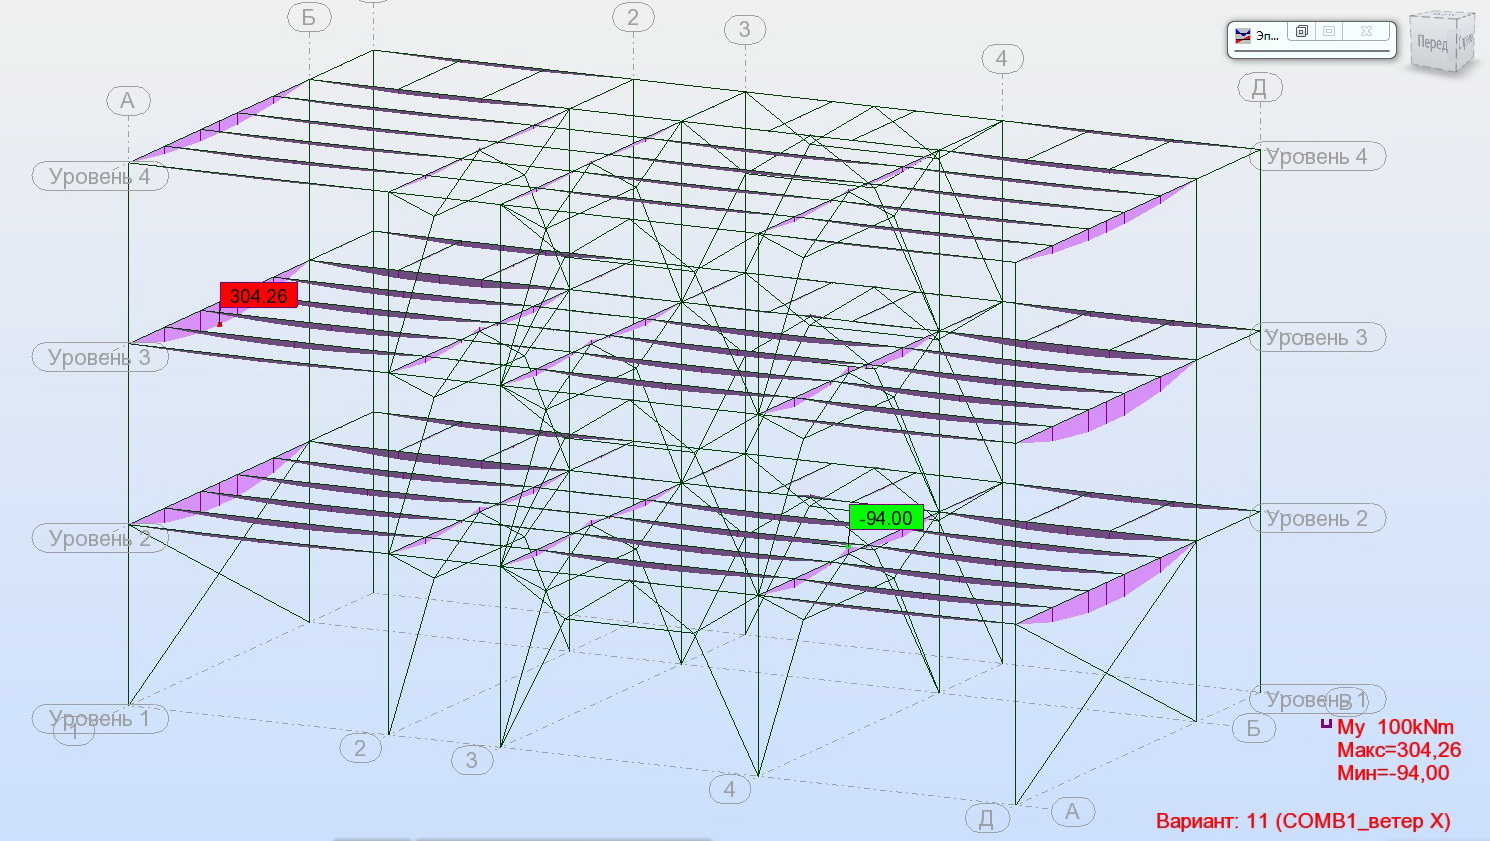Click the right side face of the view cube
Image resolution: width=1490 pixels, height=841 pixels.
click(1465, 42)
